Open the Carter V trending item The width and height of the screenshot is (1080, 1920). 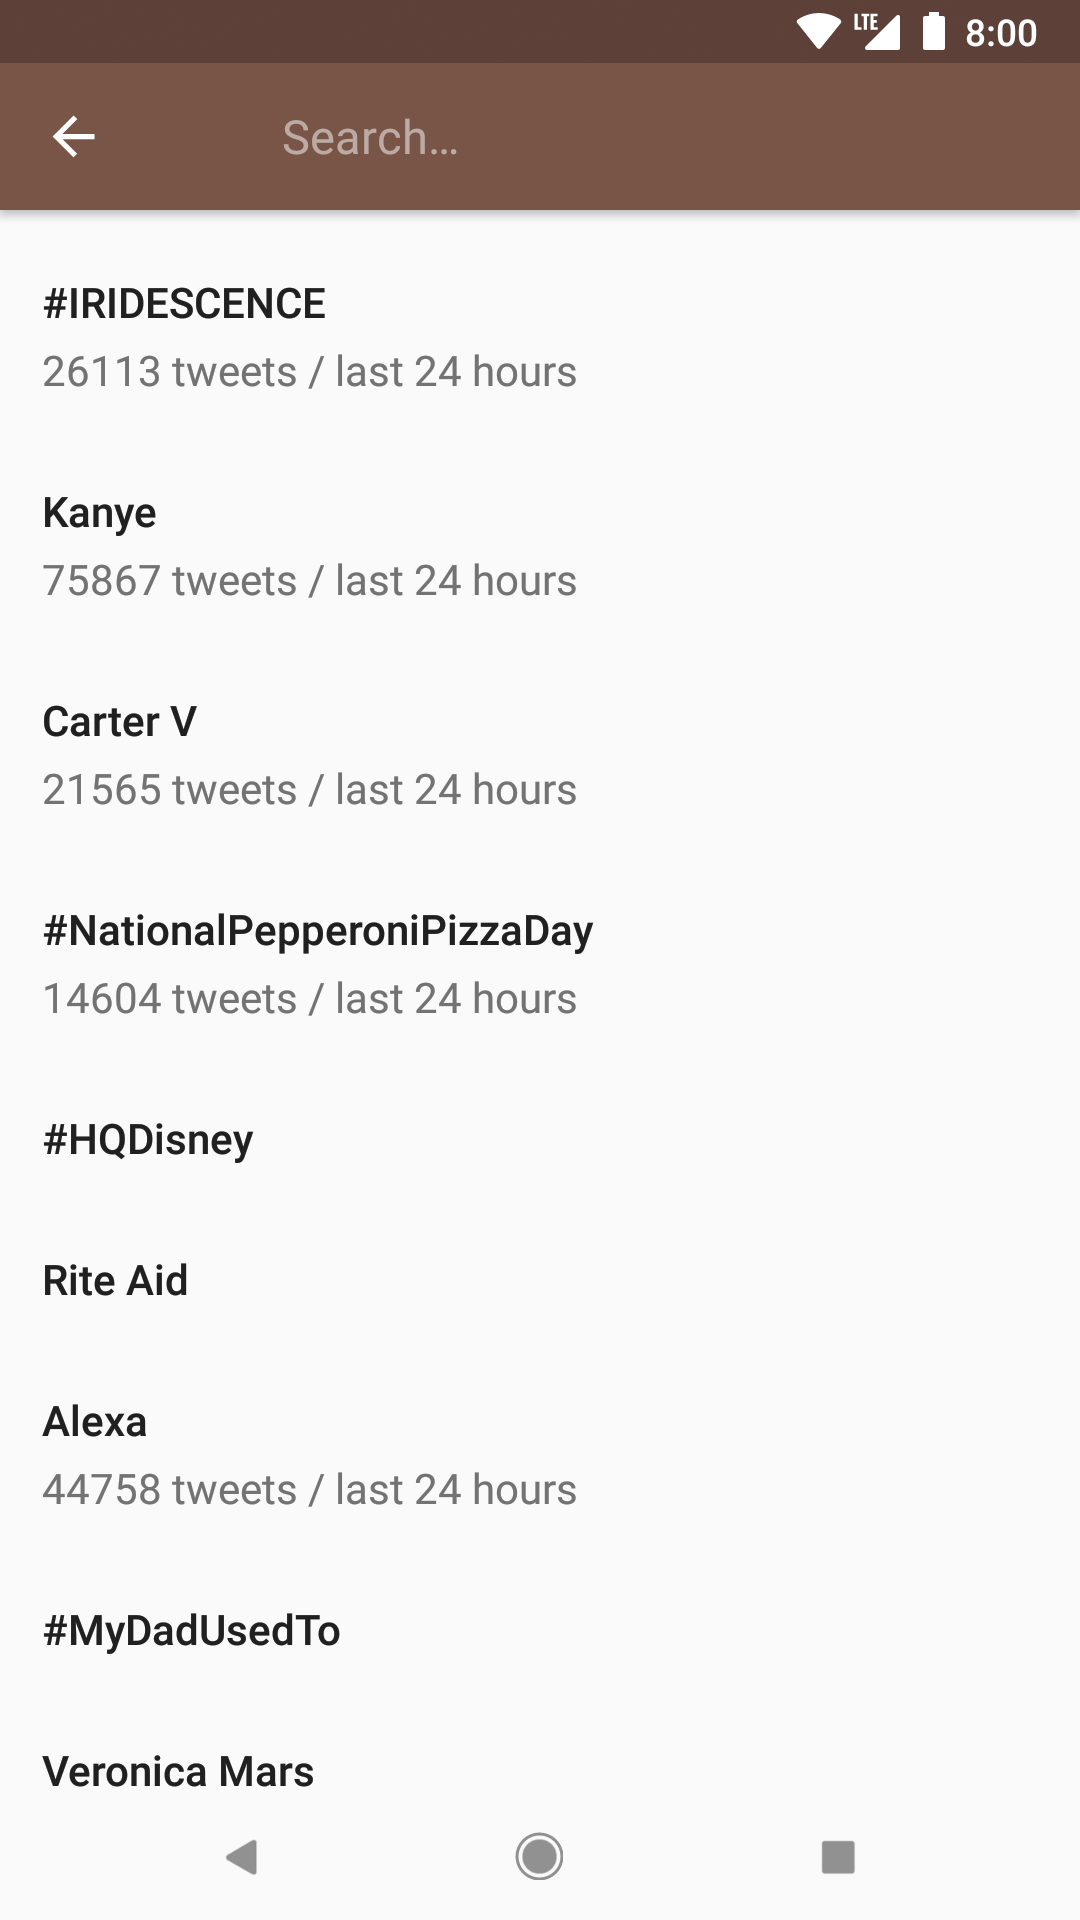120,722
